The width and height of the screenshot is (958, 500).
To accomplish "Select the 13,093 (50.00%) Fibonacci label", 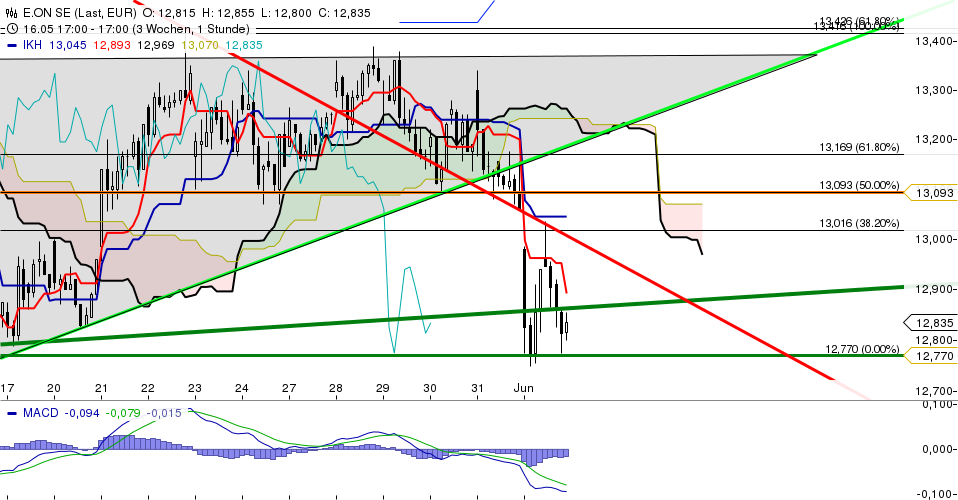I will [x=859, y=185].
